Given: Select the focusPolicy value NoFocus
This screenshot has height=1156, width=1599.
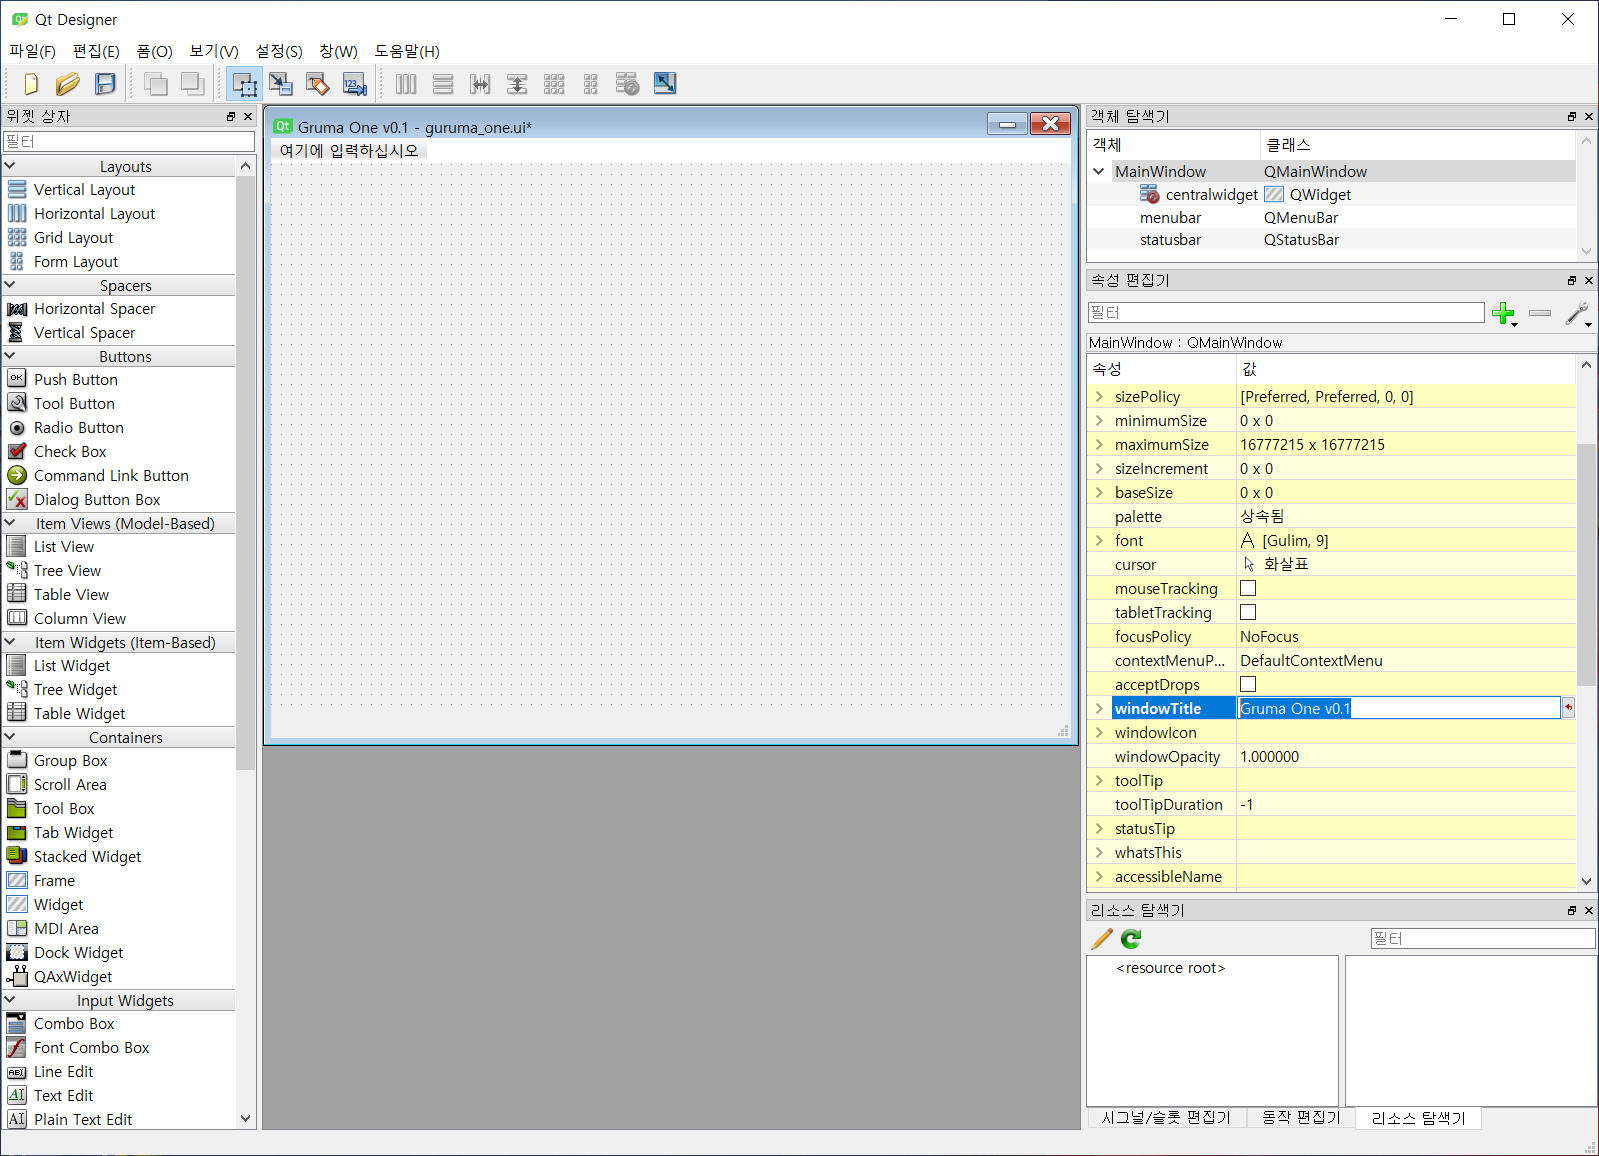Looking at the screenshot, I should (x=1269, y=636).
